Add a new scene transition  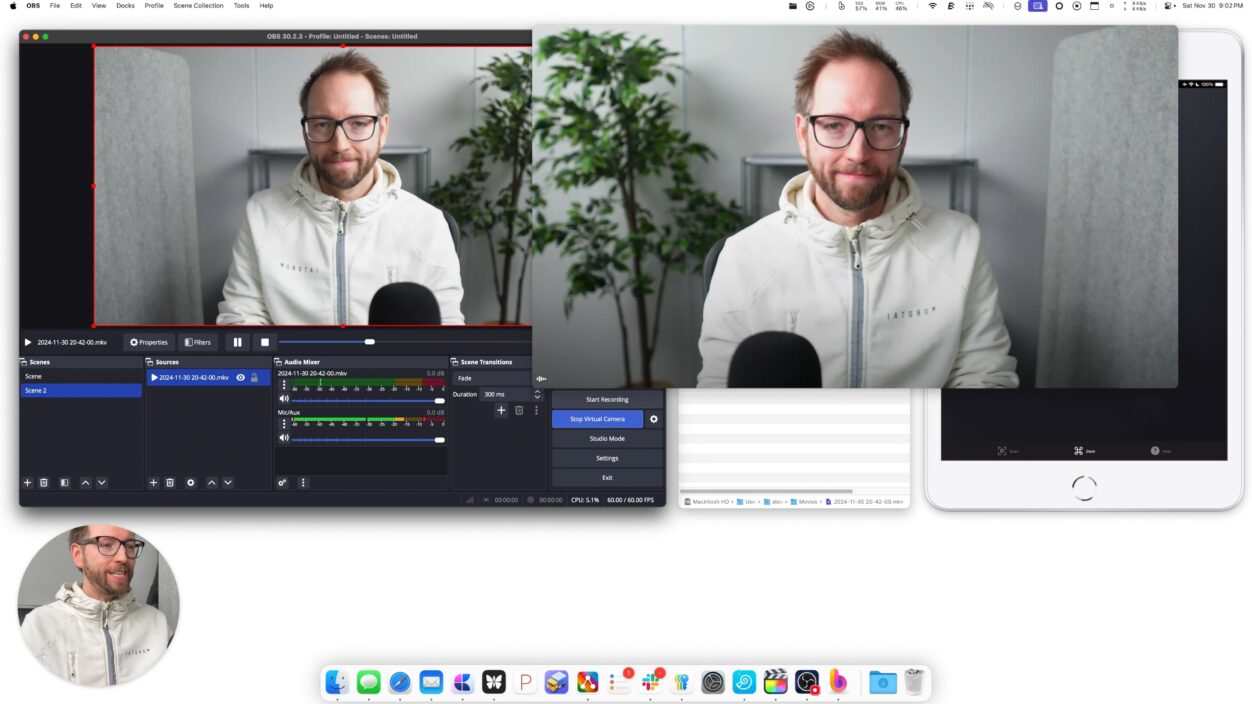[502, 410]
